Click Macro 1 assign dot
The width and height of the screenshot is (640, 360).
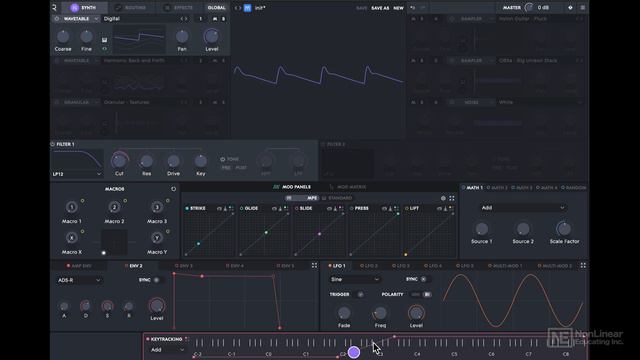coord(82,201)
